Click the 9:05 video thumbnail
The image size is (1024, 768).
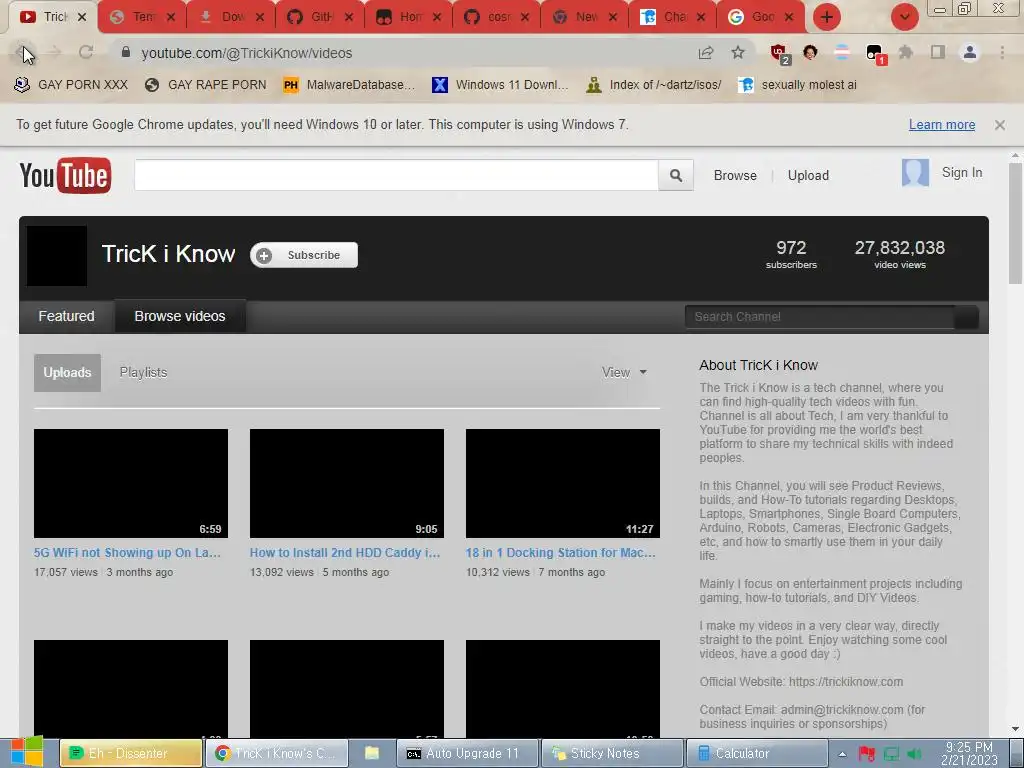(x=347, y=483)
